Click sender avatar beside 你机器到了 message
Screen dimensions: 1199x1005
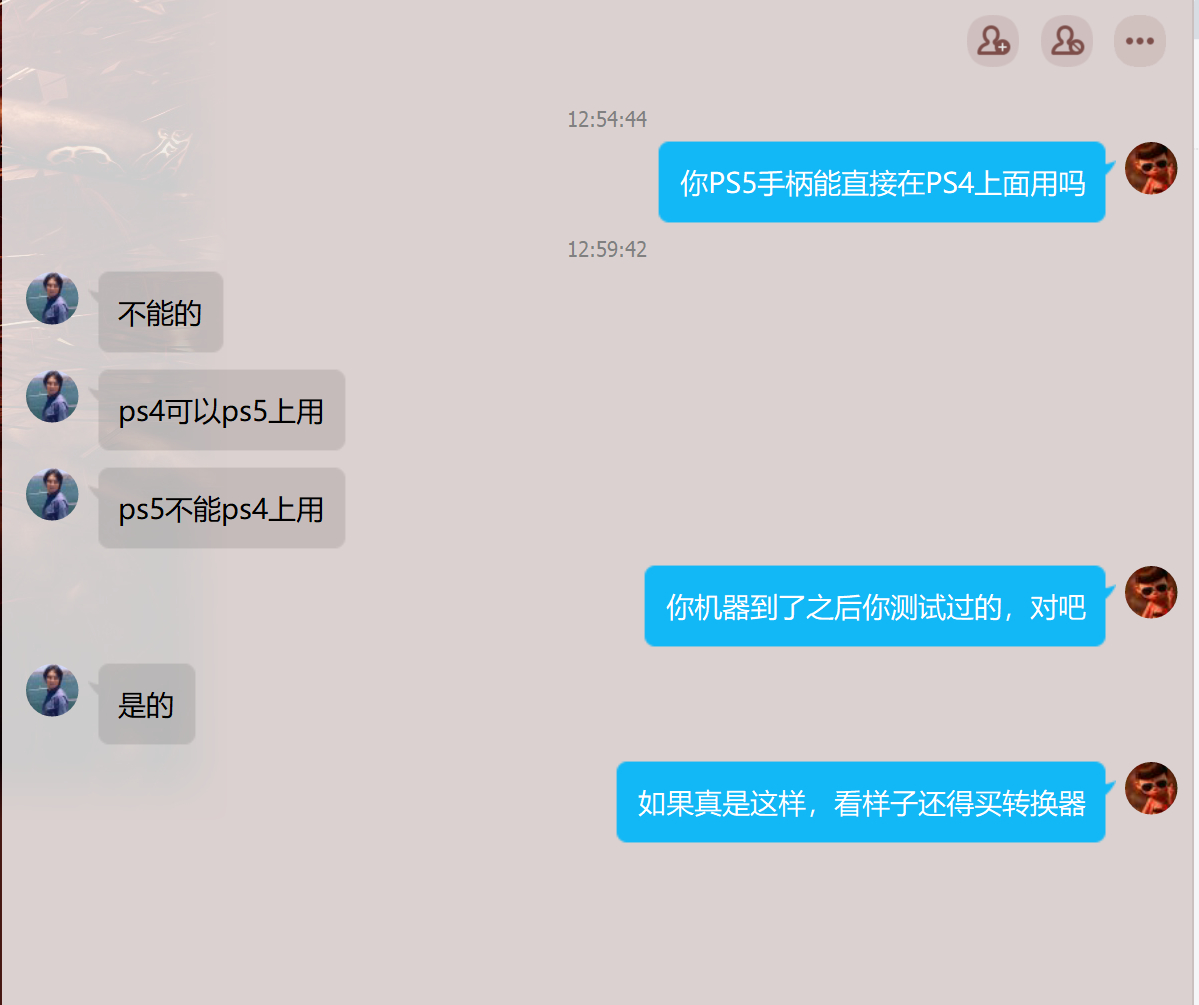(x=1151, y=592)
